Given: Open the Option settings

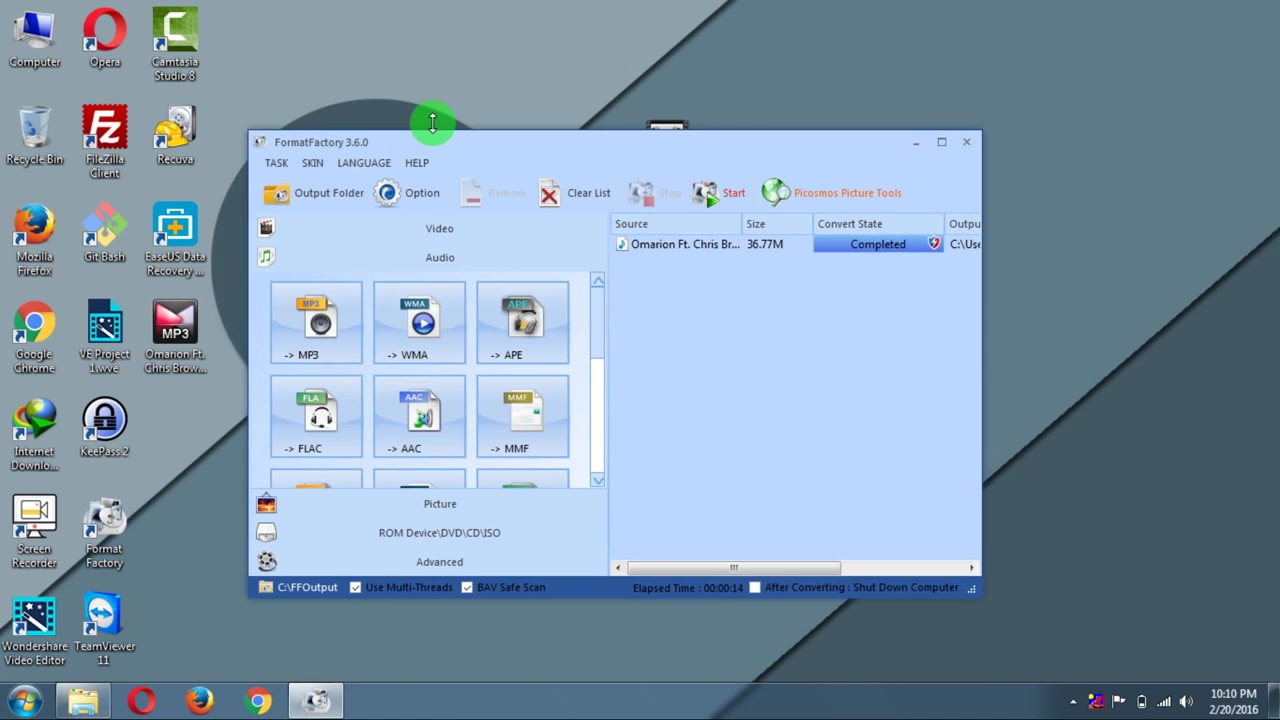Looking at the screenshot, I should click(x=408, y=192).
